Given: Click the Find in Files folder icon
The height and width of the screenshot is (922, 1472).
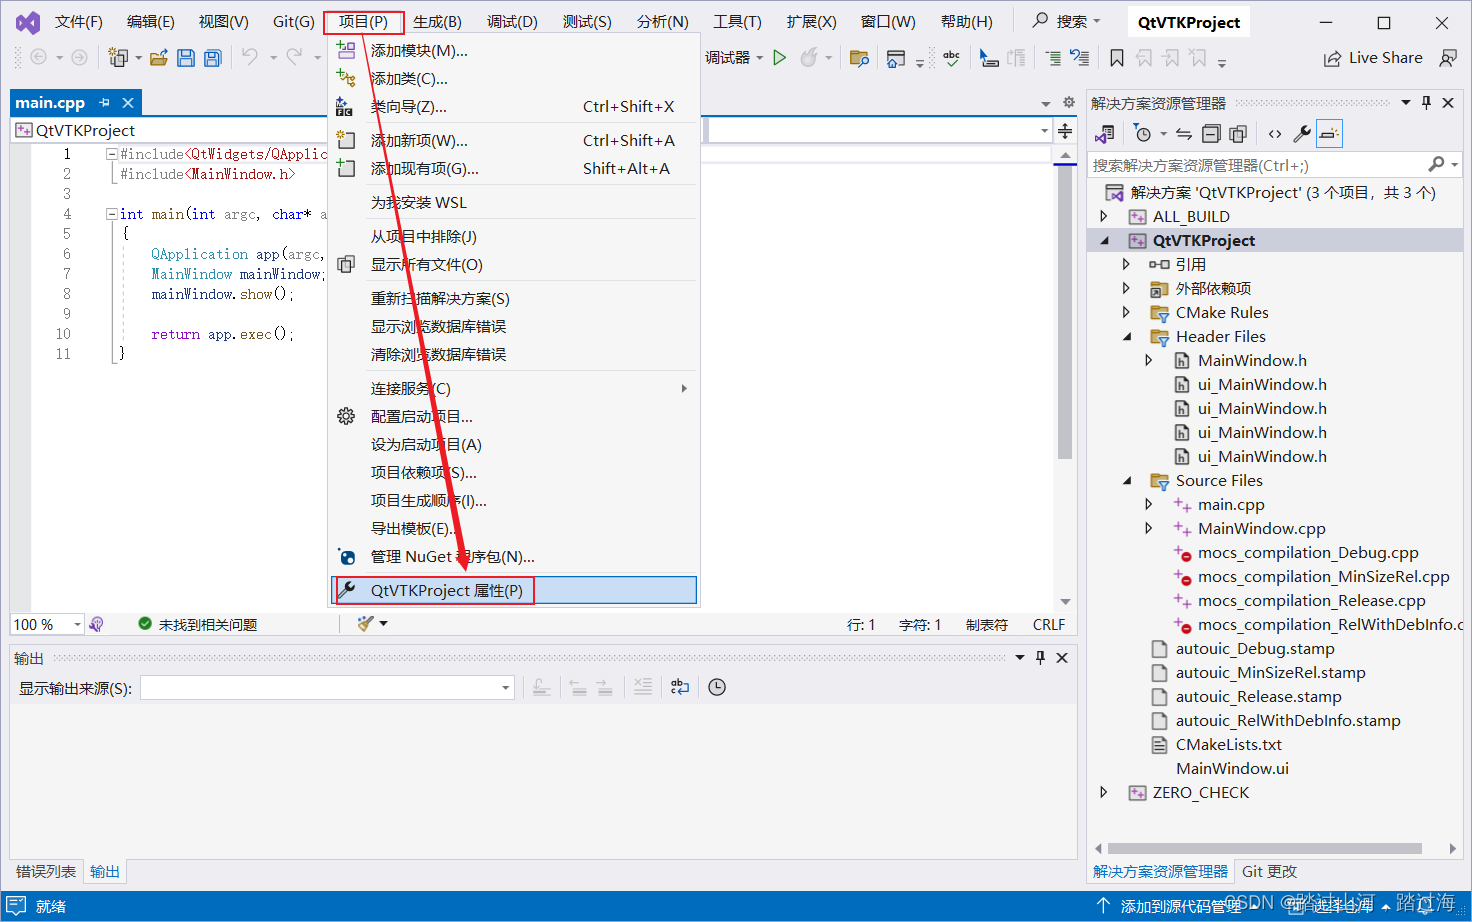Looking at the screenshot, I should pos(859,58).
